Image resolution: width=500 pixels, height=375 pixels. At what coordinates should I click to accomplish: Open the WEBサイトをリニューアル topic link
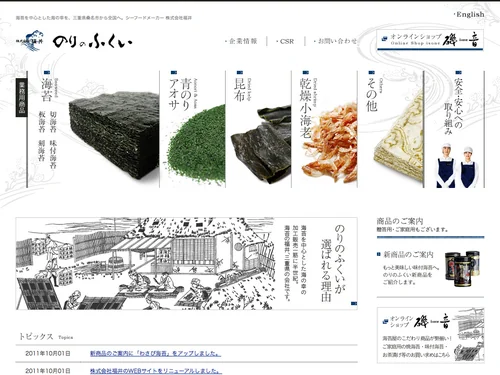pyautogui.click(x=156, y=371)
